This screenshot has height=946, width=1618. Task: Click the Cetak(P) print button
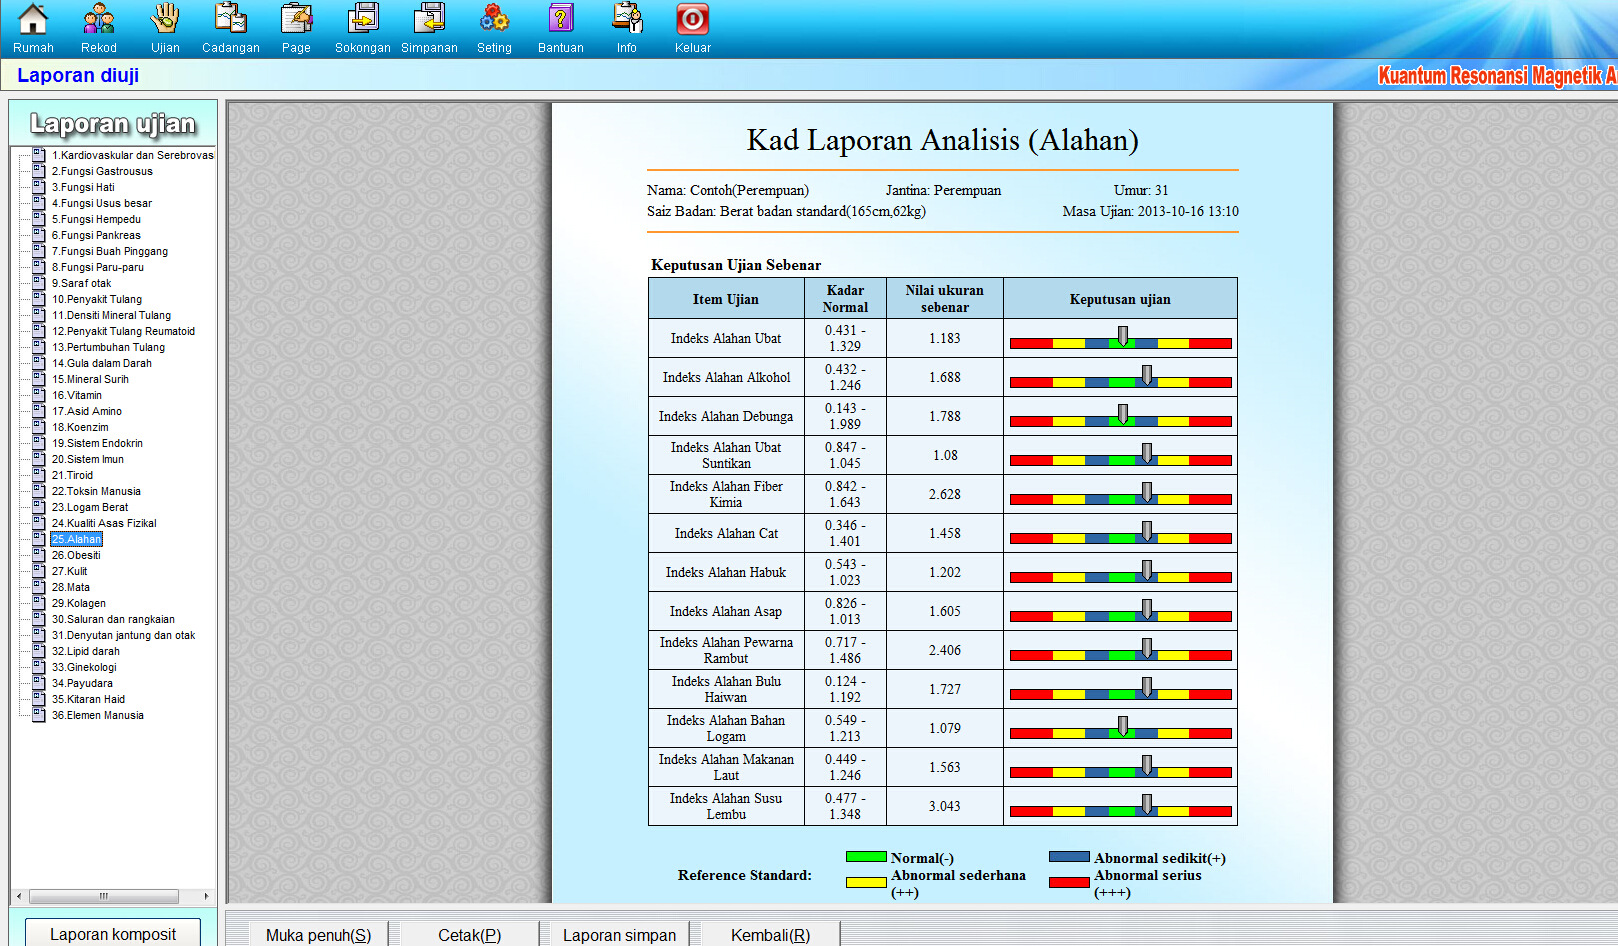click(469, 935)
